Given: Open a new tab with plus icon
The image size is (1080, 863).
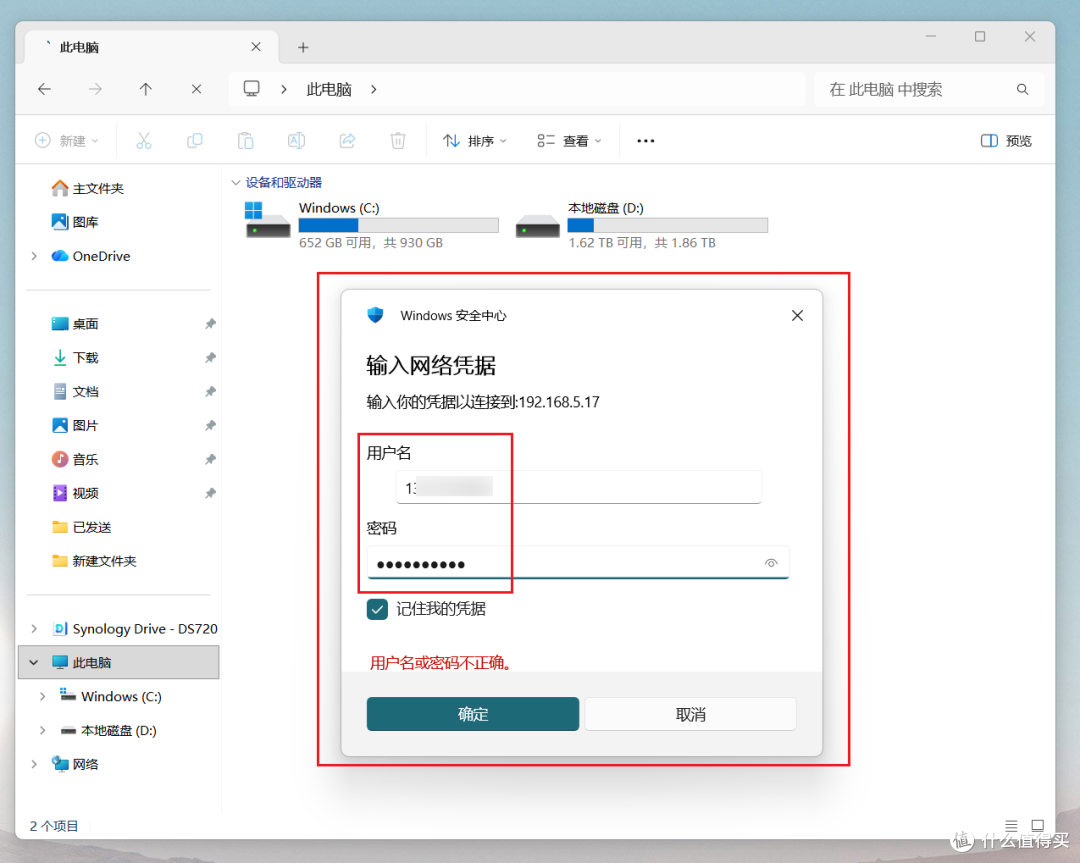Looking at the screenshot, I should [x=303, y=47].
